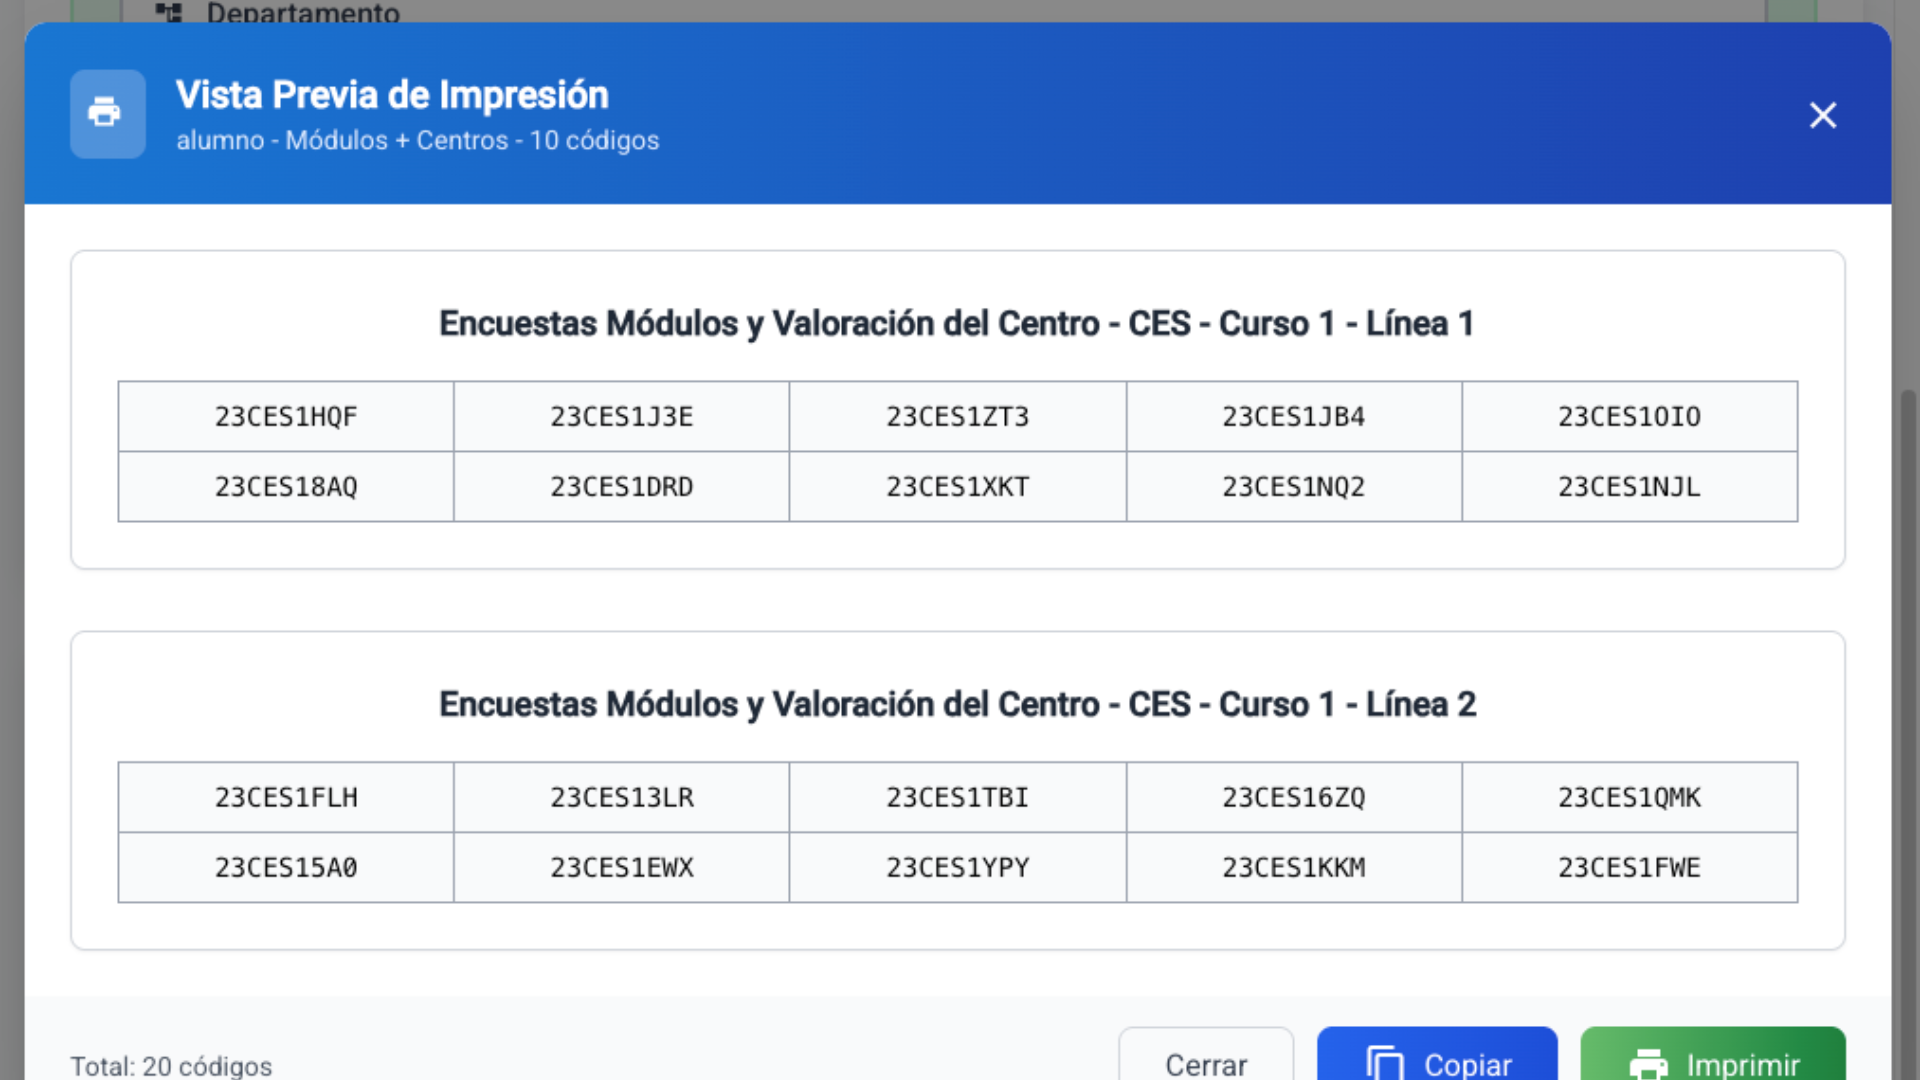Click the copy icon on the Copiar button
1920x1080 pixels.
point(1385,1064)
